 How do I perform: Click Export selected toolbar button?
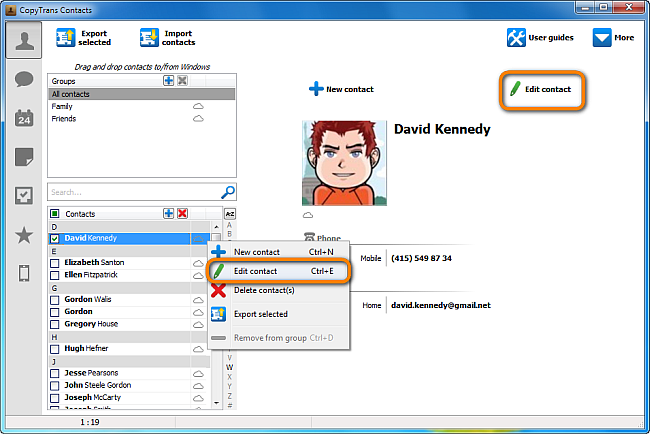tap(84, 38)
